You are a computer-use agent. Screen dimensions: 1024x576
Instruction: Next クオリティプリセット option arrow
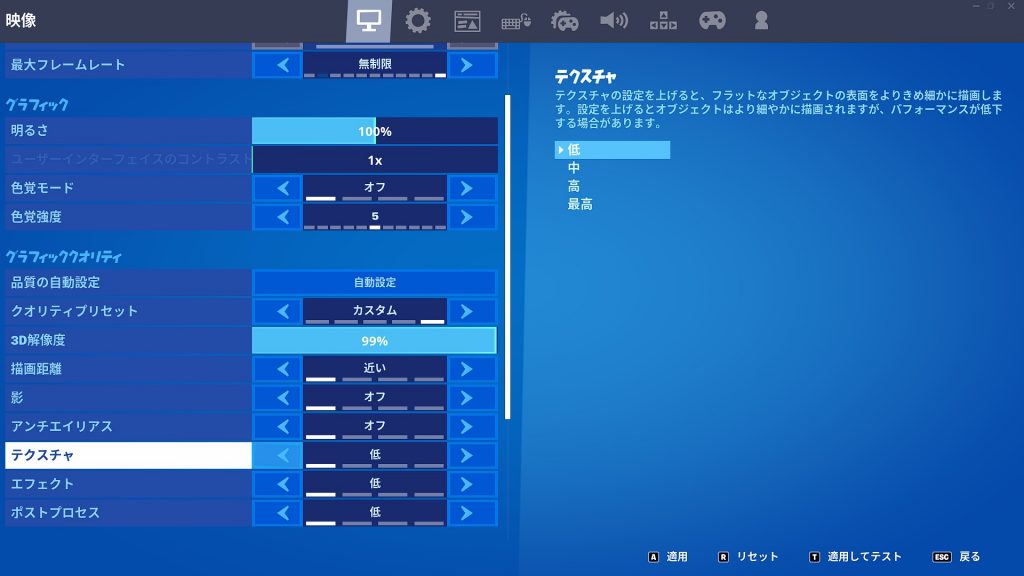click(x=472, y=311)
